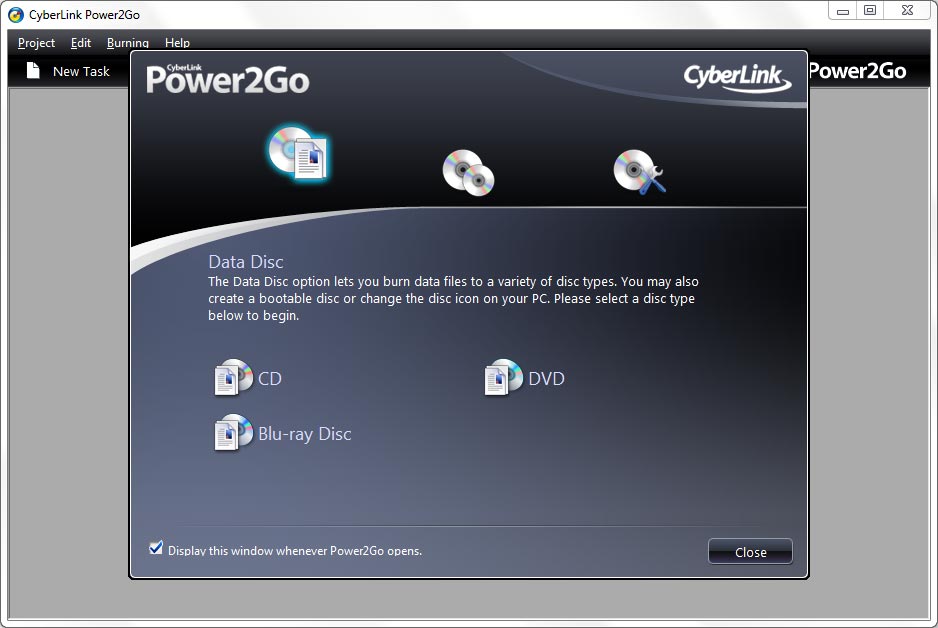Click the New Task toolbar label
The height and width of the screenshot is (628, 938).
tap(81, 71)
